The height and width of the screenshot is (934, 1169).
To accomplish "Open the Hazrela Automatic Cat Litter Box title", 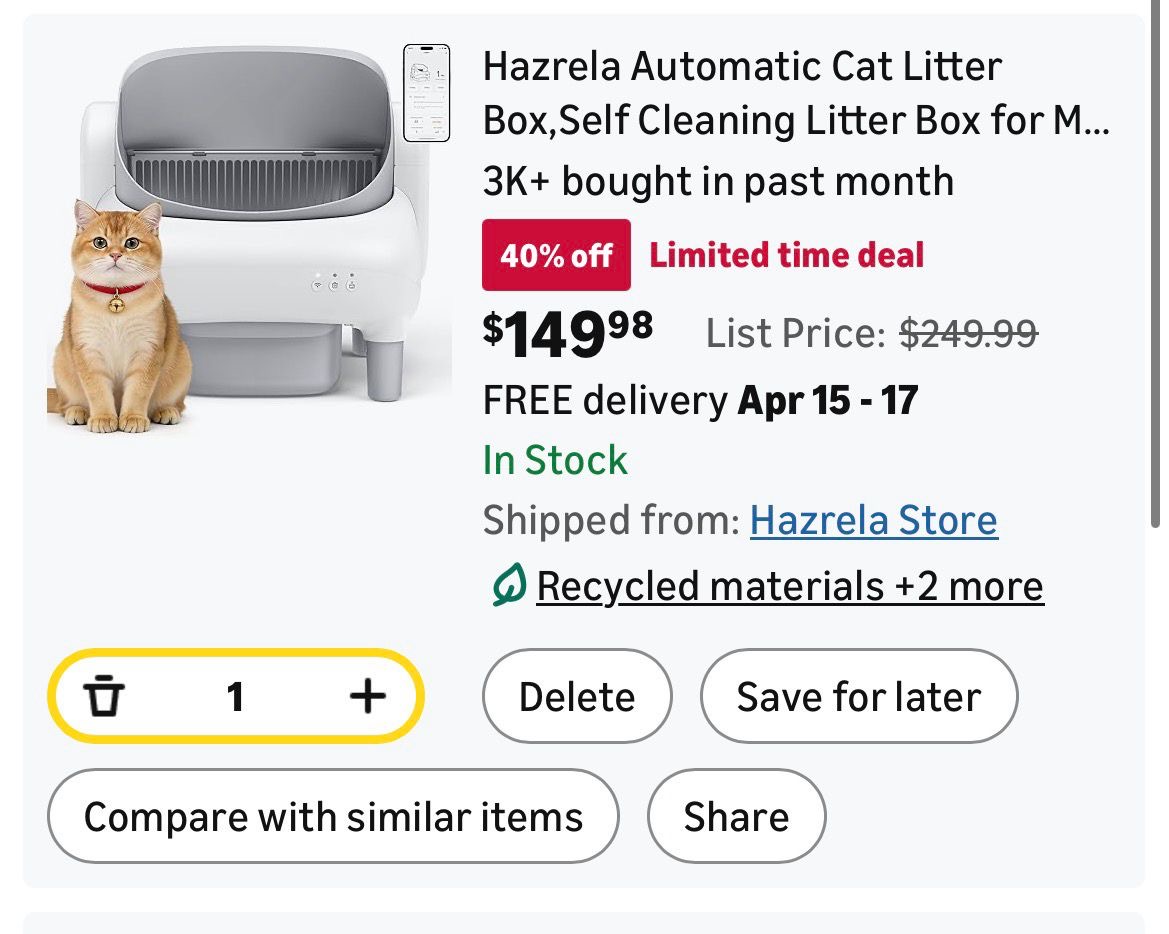I will point(796,94).
